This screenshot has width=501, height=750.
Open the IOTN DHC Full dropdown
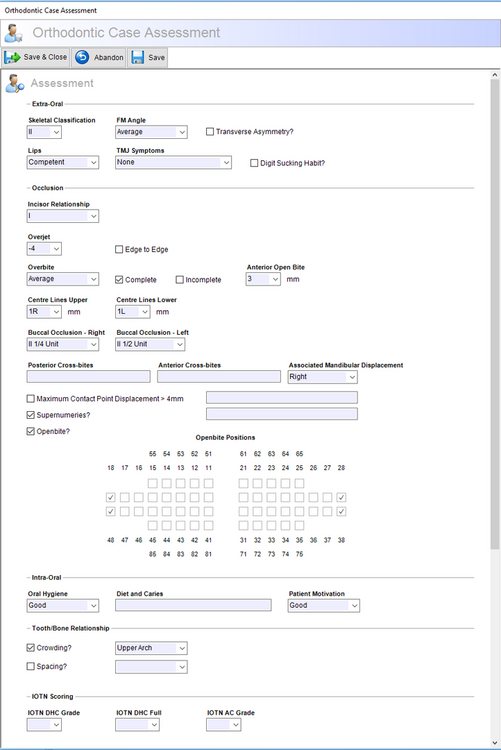137,725
